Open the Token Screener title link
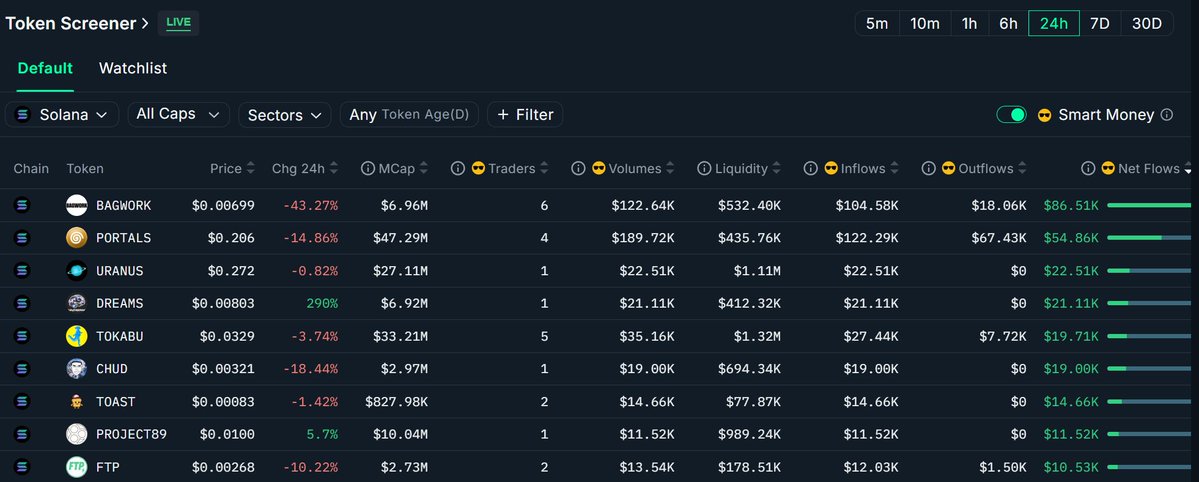1199x482 pixels. (x=77, y=22)
